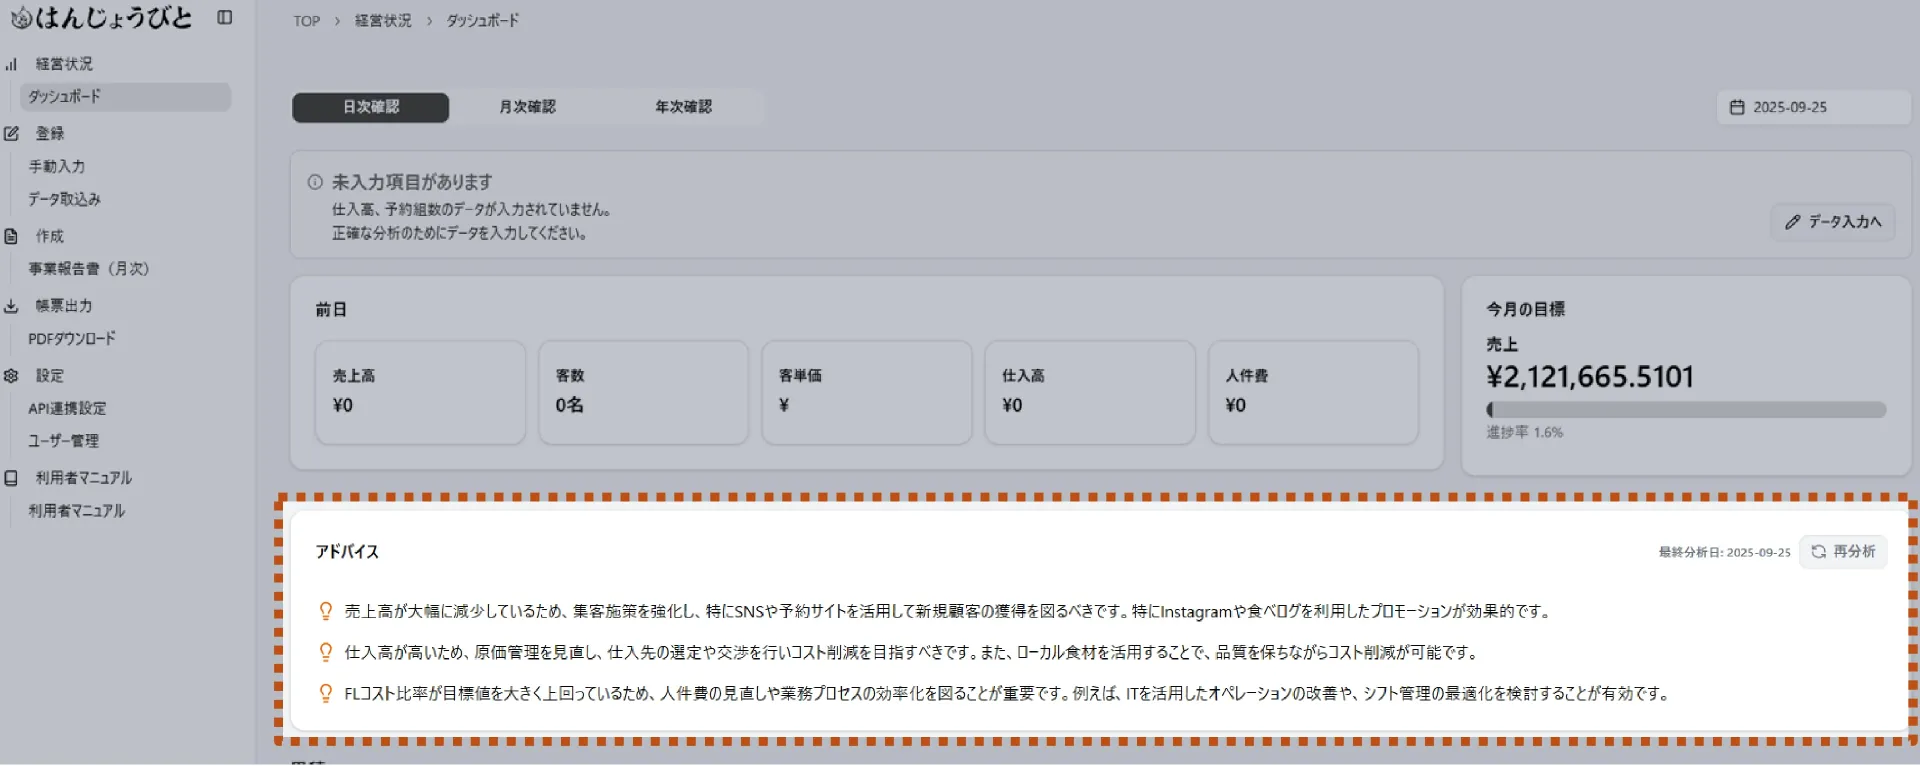Click the はんじょうびと logo

(101, 18)
